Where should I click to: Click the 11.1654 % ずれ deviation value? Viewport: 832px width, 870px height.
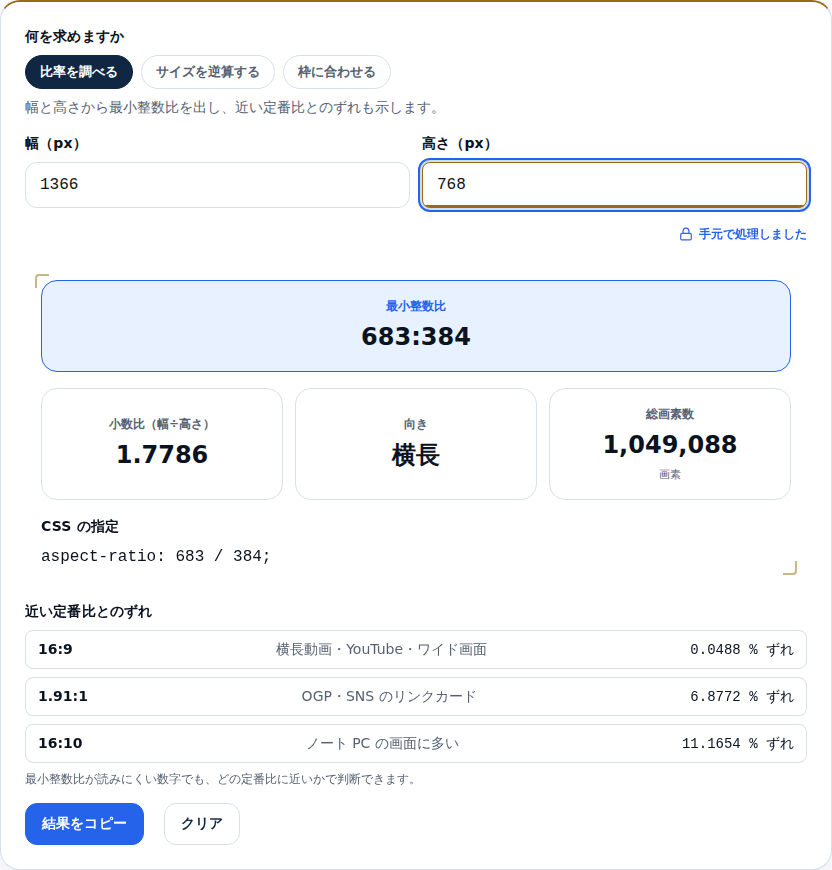738,743
